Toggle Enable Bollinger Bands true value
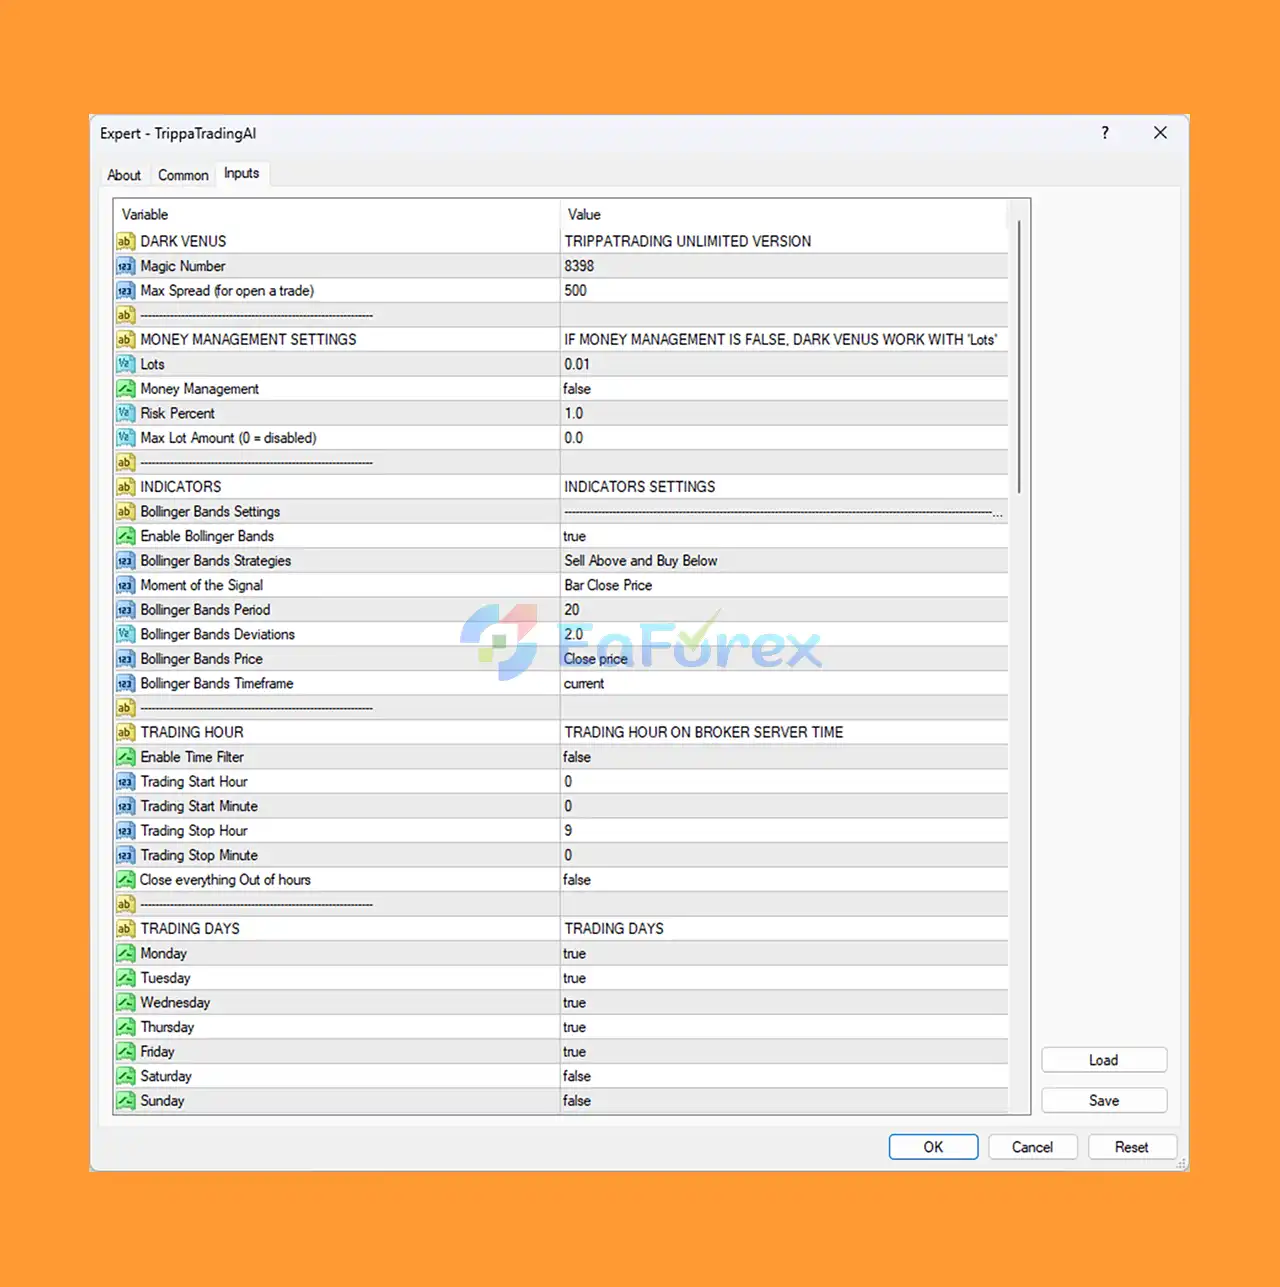 (784, 536)
